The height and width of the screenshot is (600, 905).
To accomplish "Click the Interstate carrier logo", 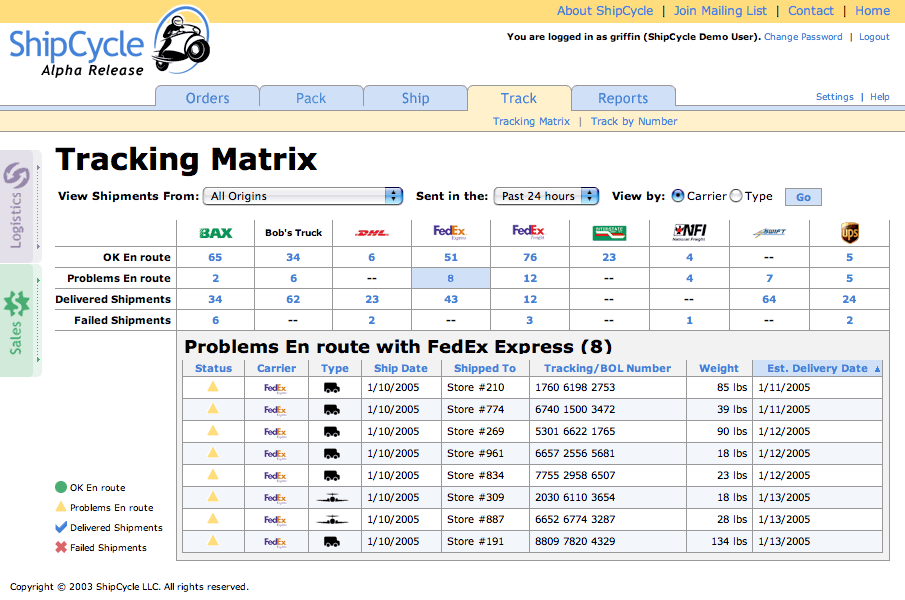I will coord(609,233).
